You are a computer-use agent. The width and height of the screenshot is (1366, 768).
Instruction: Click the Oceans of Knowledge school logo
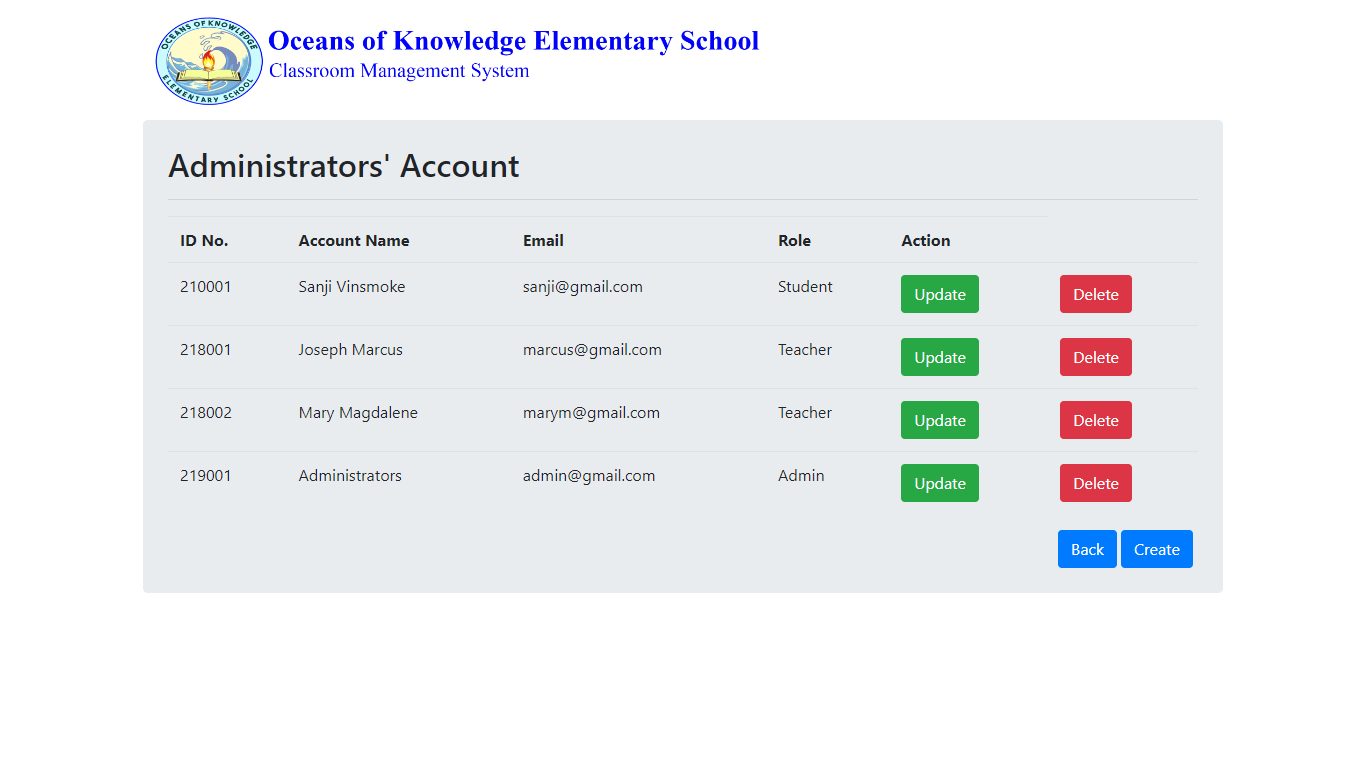[x=209, y=61]
